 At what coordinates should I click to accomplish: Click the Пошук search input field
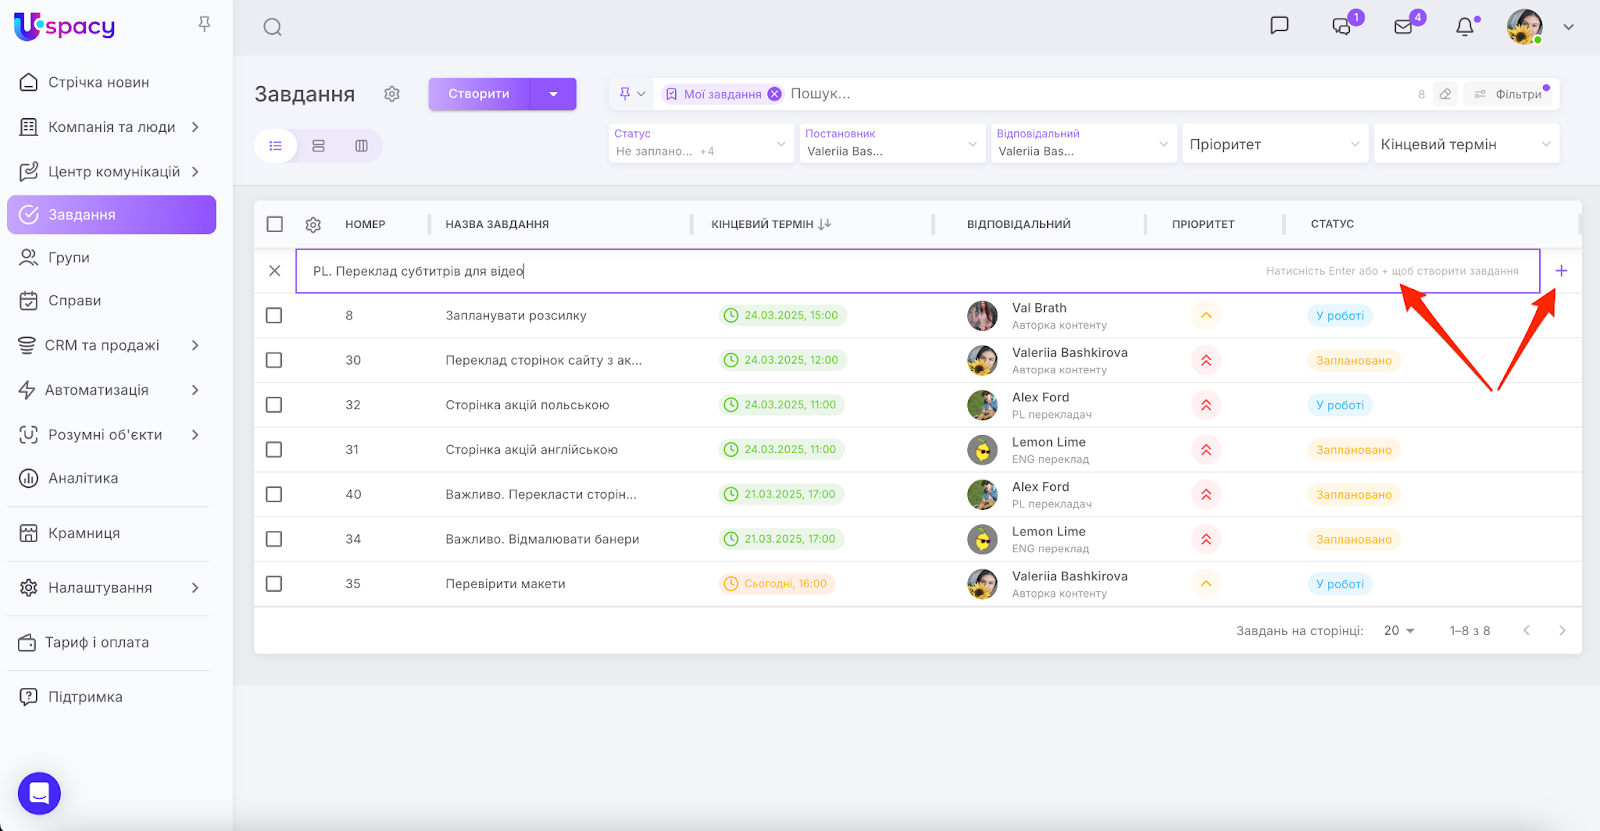tap(1090, 94)
